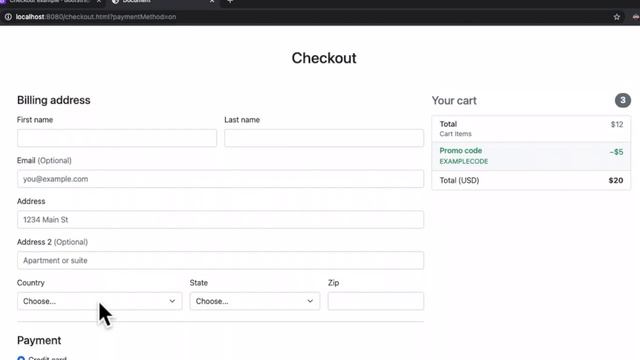Click the First name field
The height and width of the screenshot is (360, 640).
(x=117, y=138)
